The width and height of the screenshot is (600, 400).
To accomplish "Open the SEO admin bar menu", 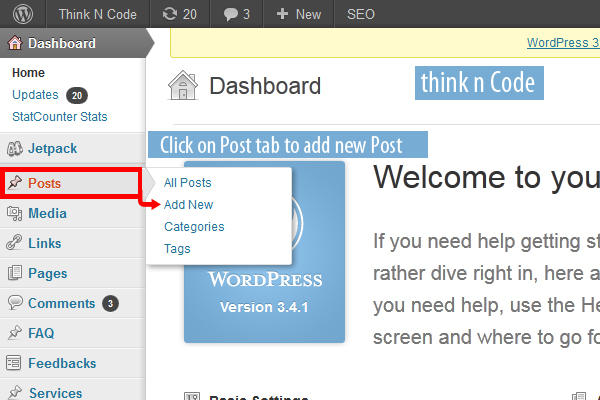I will point(361,14).
